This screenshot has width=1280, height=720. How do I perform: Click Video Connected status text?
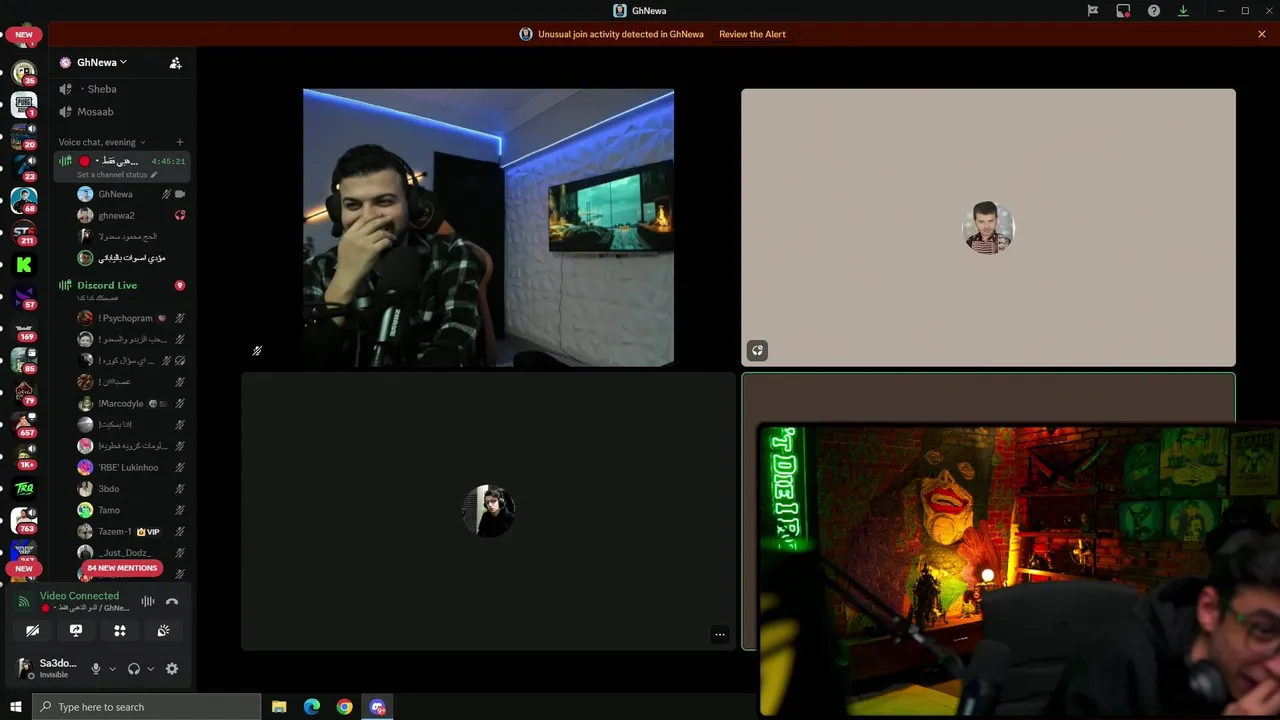[x=79, y=596]
